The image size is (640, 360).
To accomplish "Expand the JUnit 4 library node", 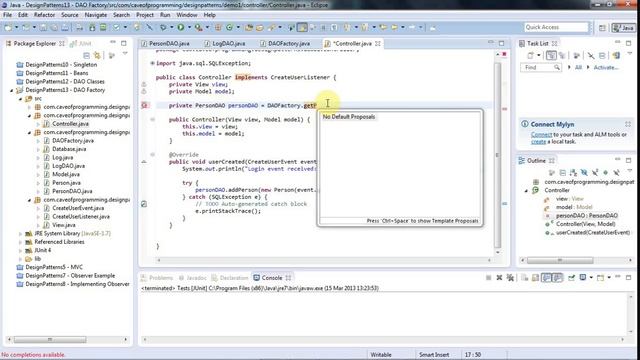I will 20,251.
